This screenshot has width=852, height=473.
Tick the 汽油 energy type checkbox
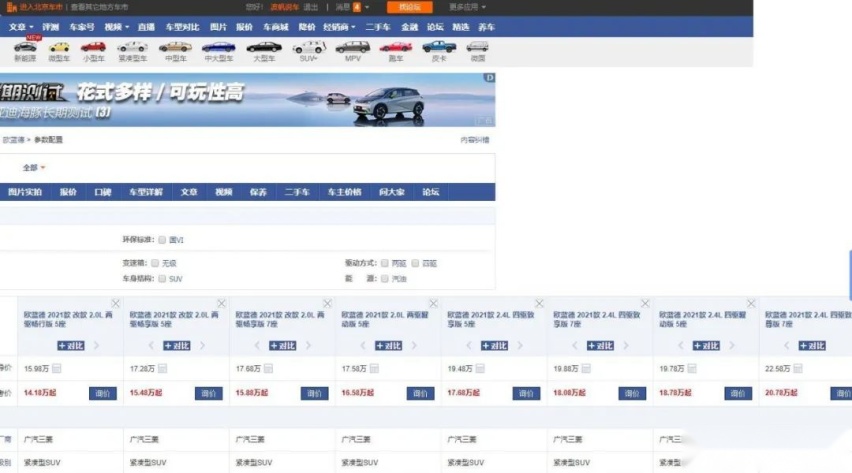[x=385, y=279]
